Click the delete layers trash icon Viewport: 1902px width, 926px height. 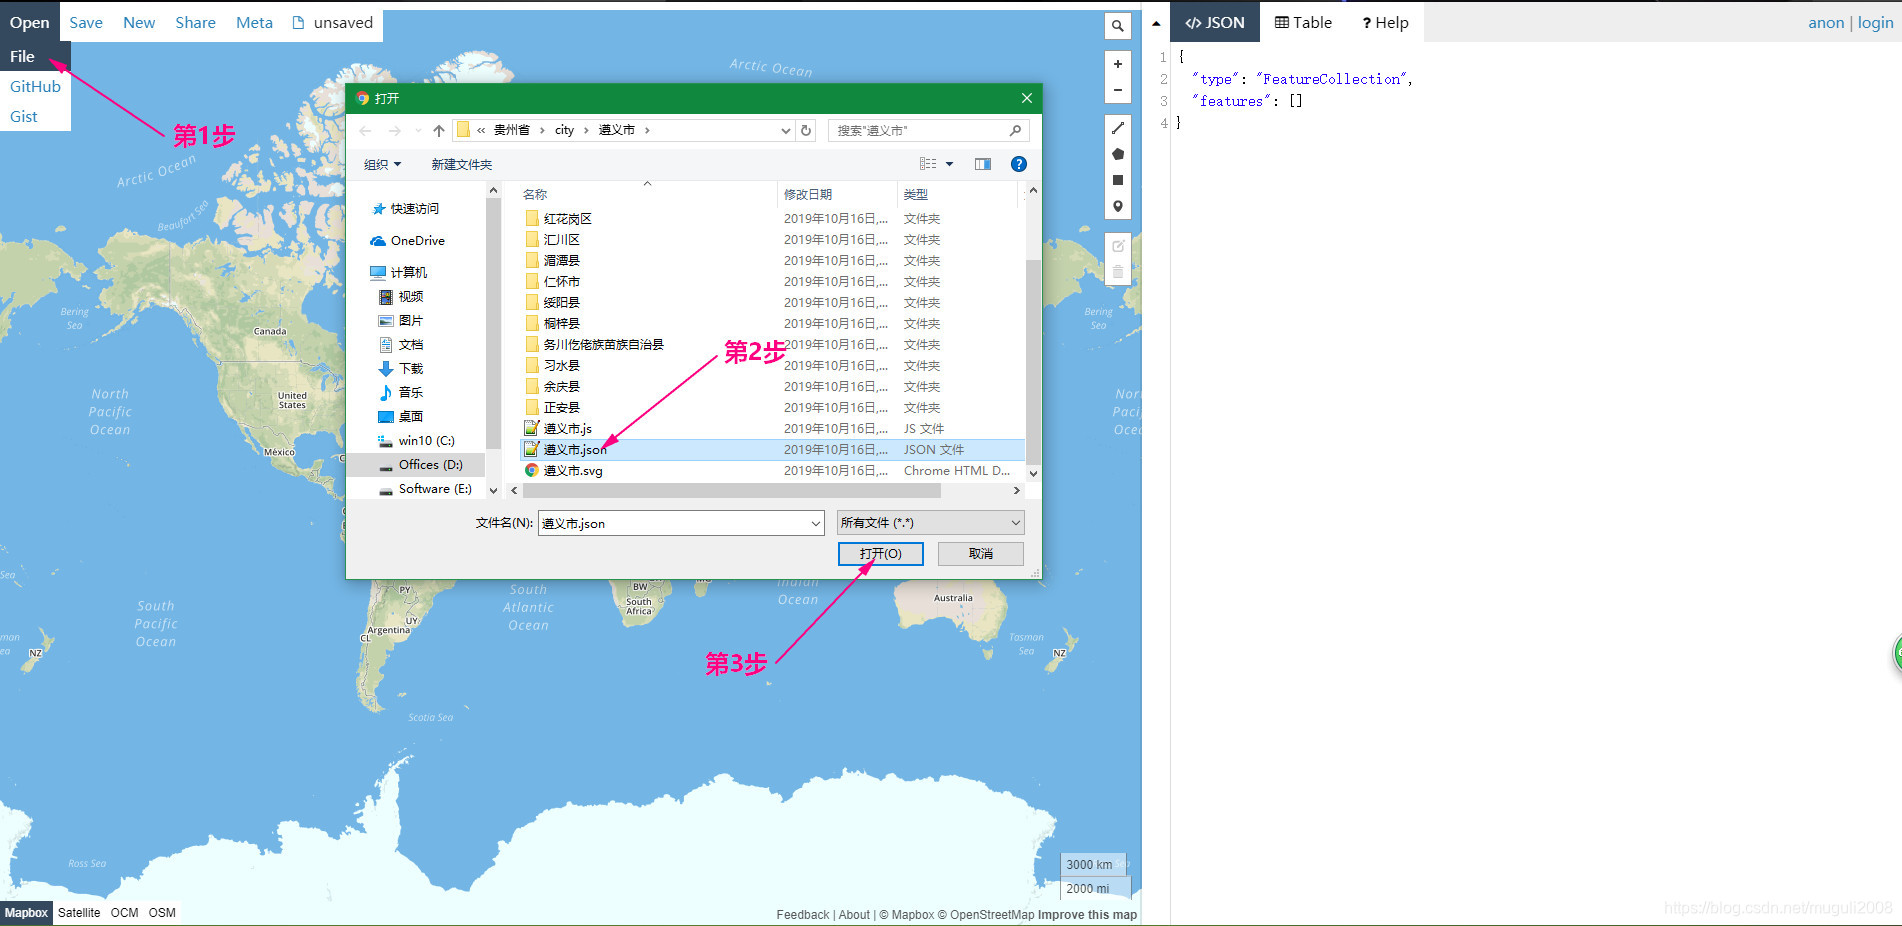(x=1117, y=272)
